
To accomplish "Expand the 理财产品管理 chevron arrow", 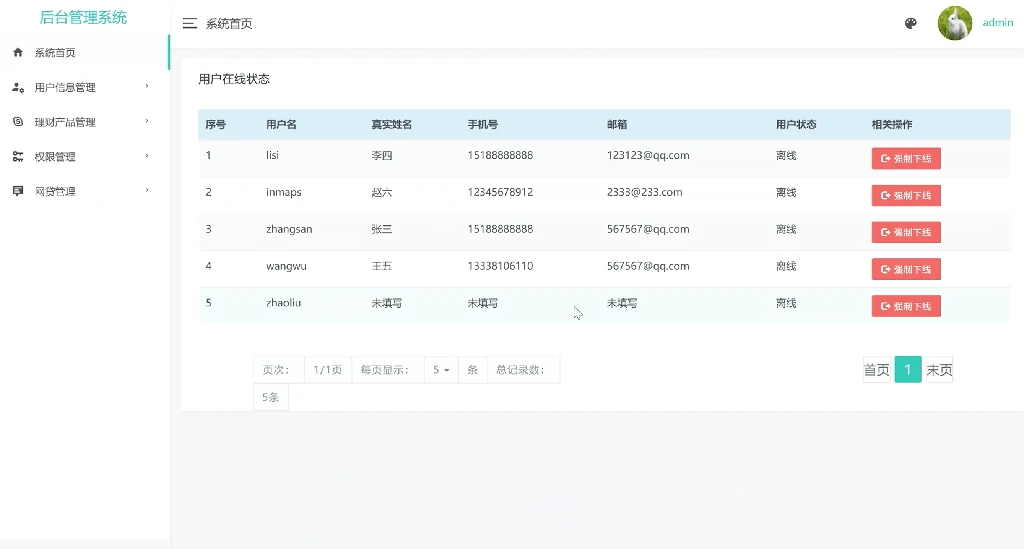I will pos(147,122).
